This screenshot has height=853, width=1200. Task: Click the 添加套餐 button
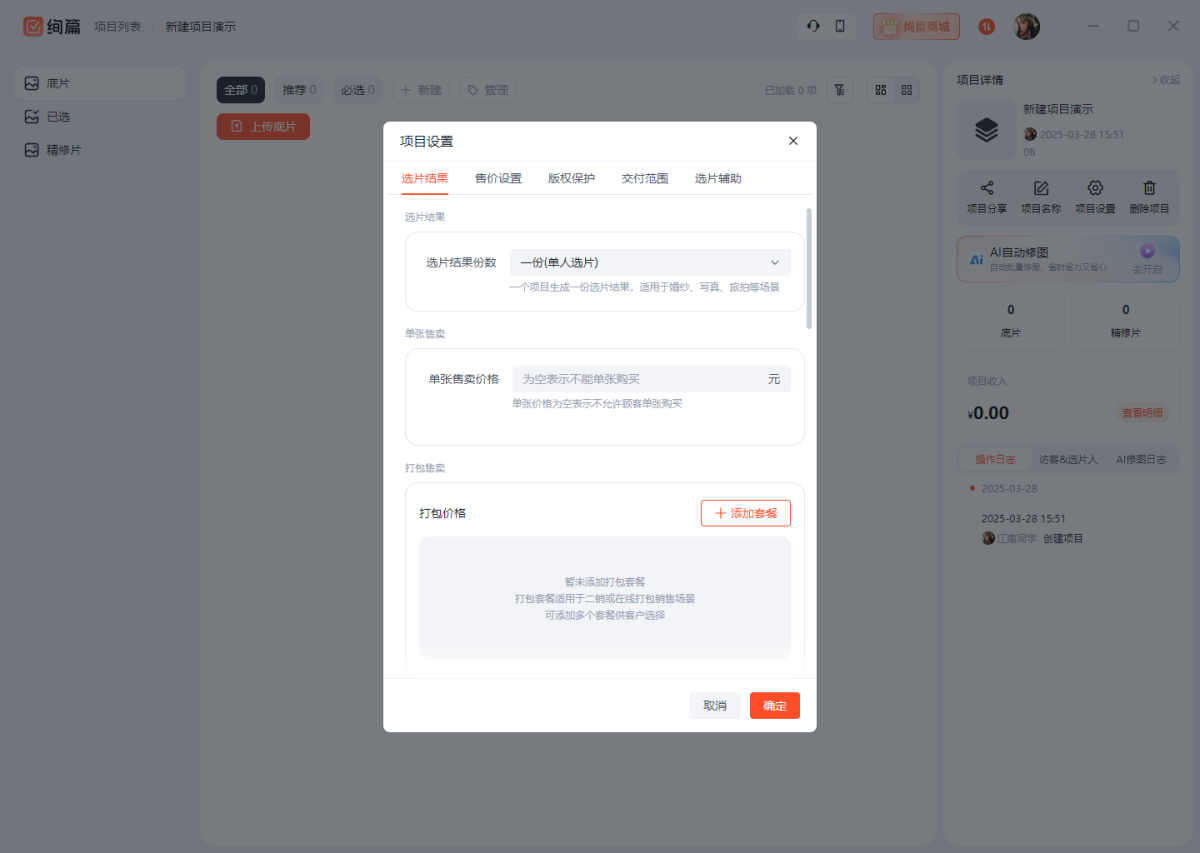[x=745, y=513]
